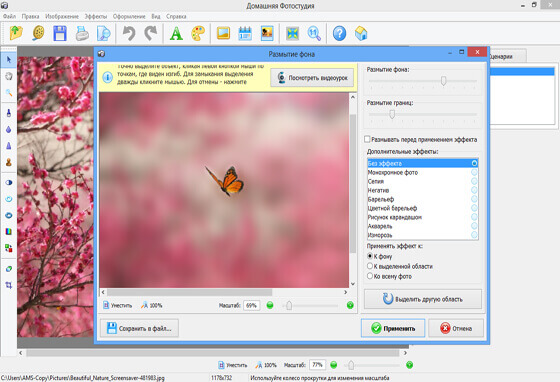Redo the last action
This screenshot has width=560, height=382.
[x=151, y=33]
